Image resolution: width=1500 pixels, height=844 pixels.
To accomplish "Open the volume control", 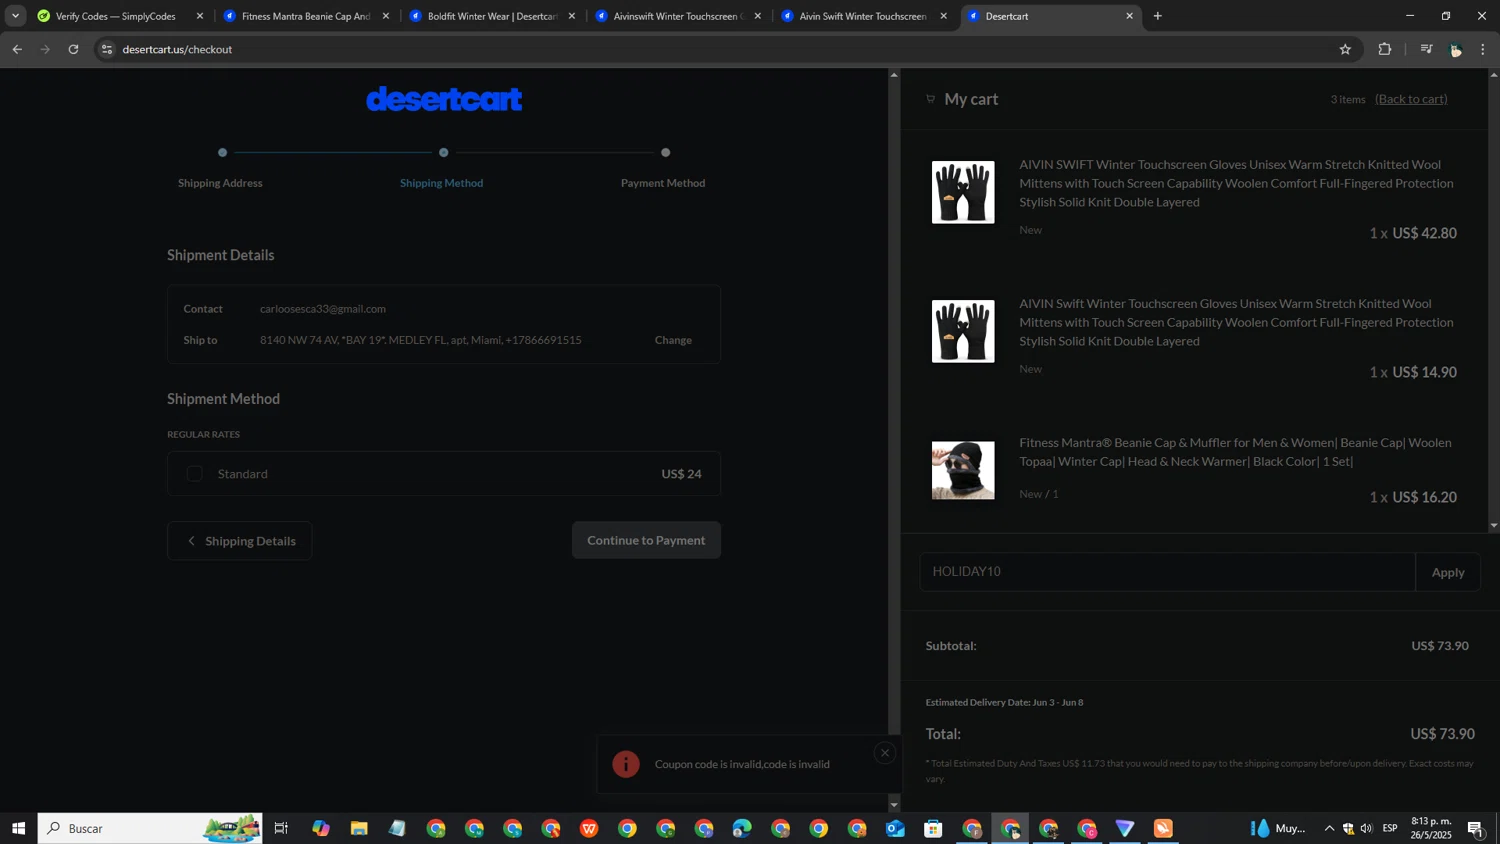I will [1367, 828].
